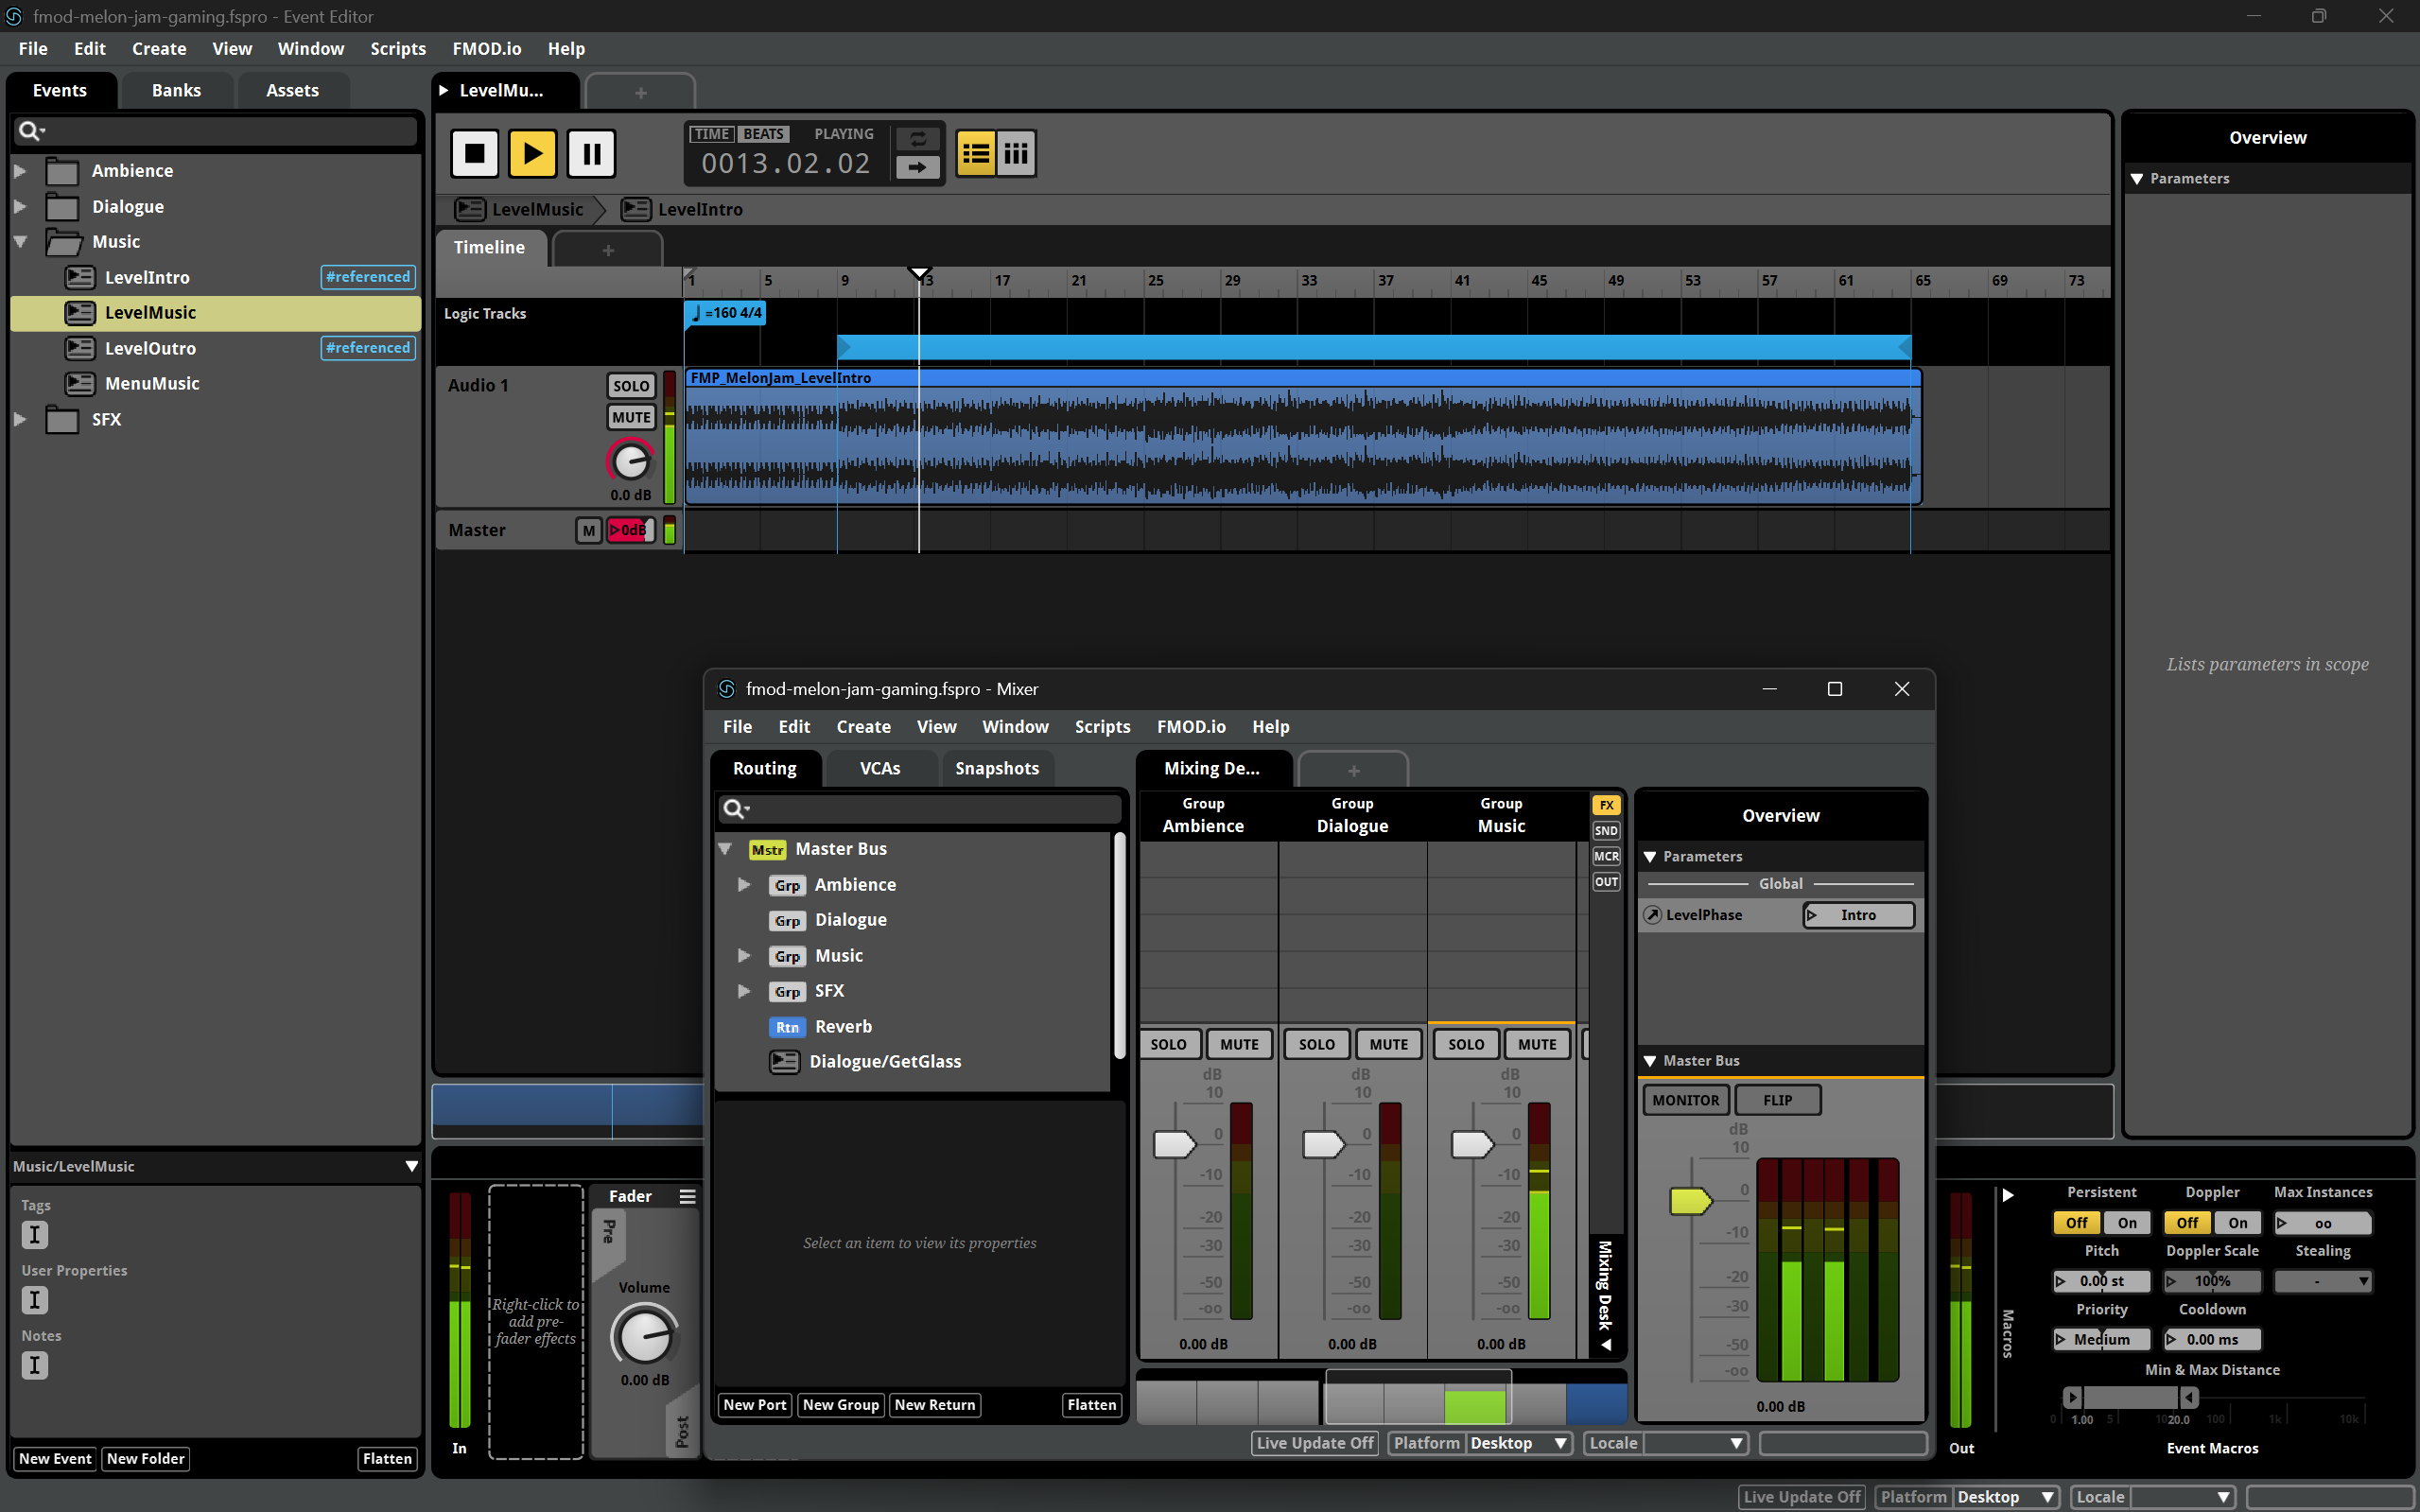The height and width of the screenshot is (1512, 2420).
Task: Add a return using New Return
Action: [934, 1405]
